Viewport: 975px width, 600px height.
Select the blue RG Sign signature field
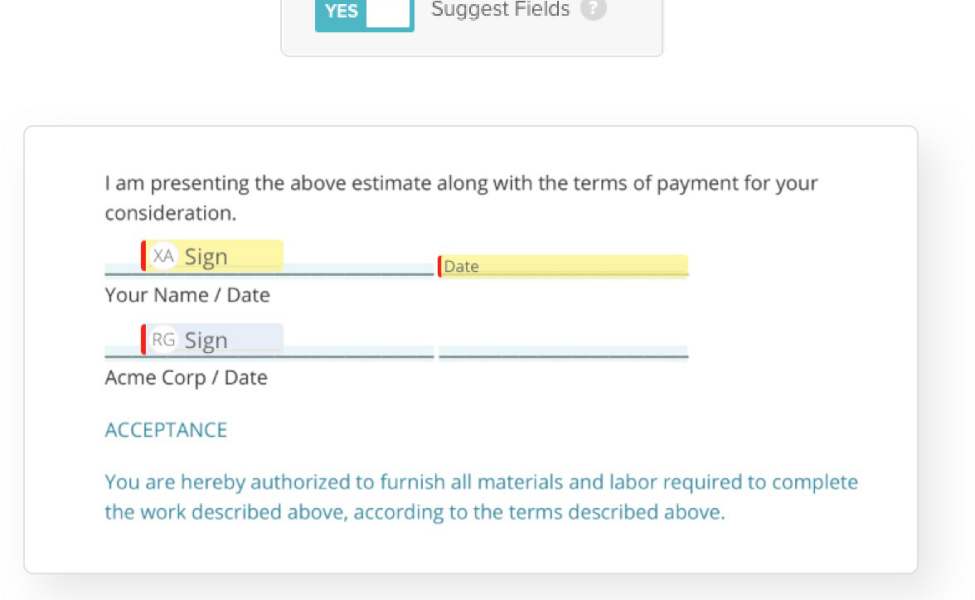point(212,339)
